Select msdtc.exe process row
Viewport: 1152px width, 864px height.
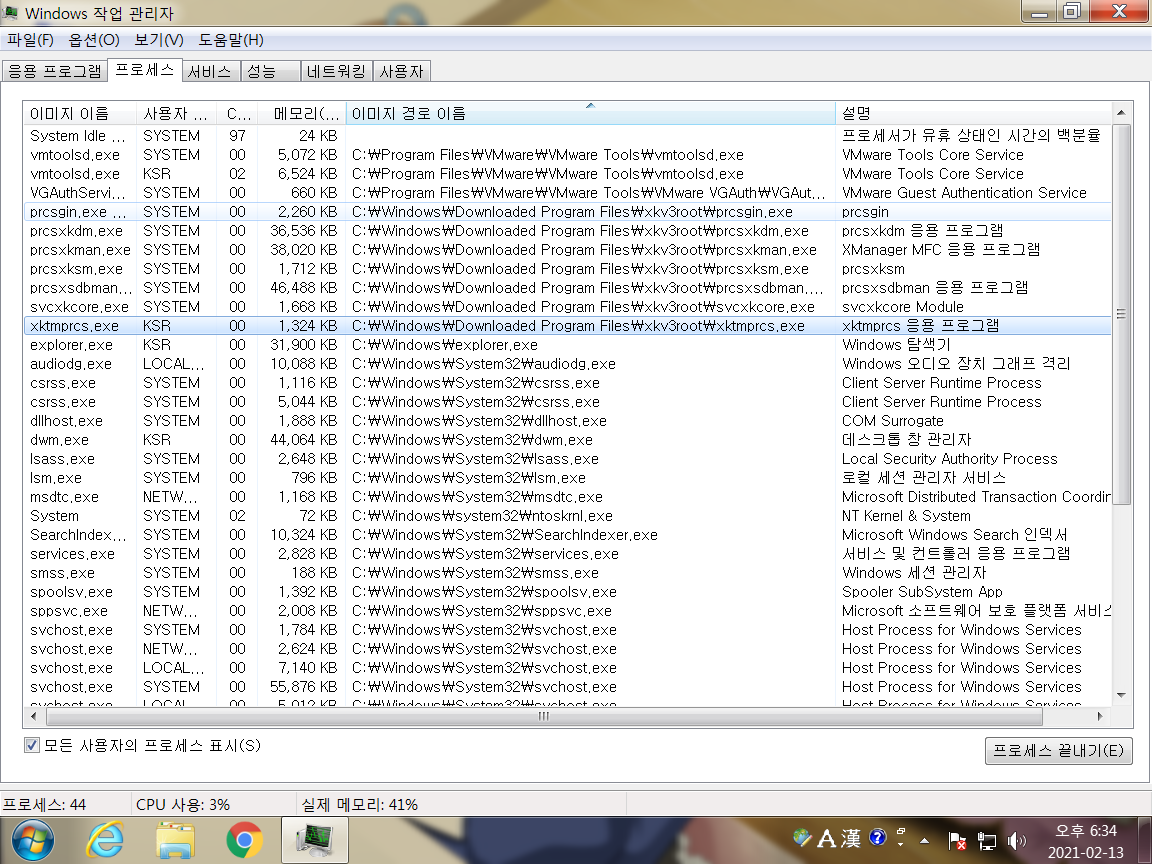coord(567,497)
